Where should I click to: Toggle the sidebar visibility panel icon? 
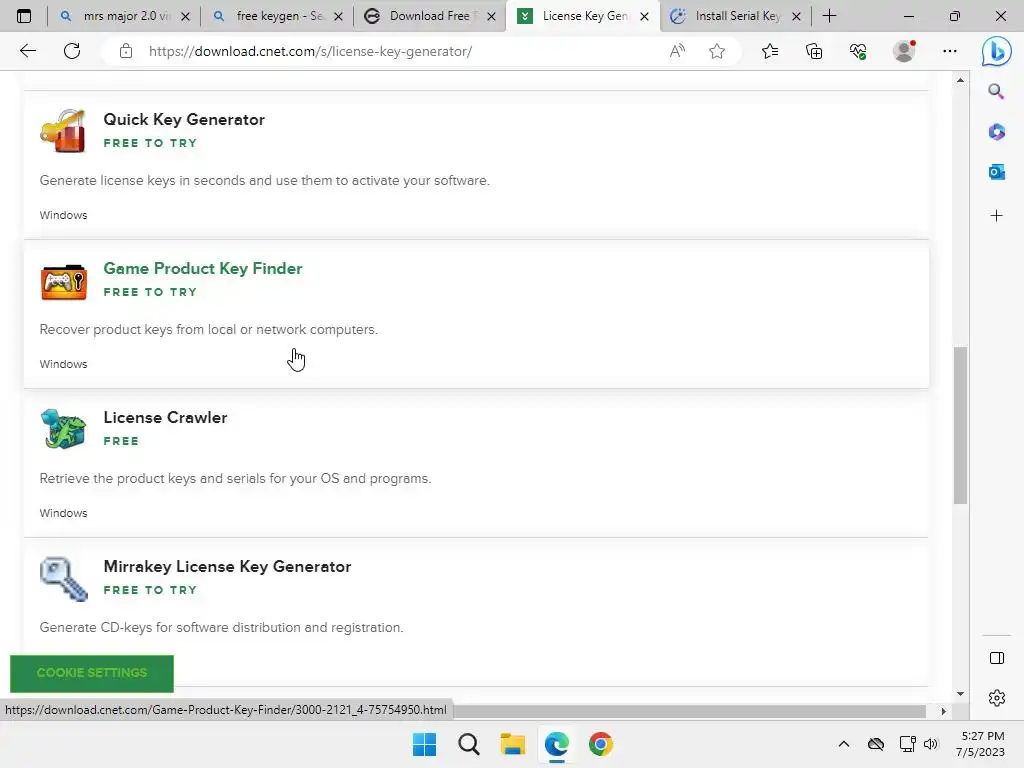pos(997,658)
